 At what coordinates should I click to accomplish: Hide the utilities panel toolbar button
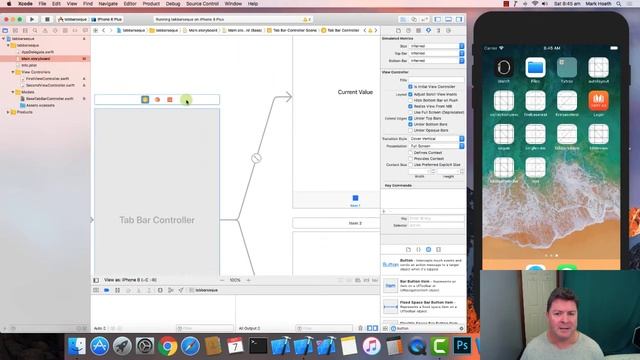coord(459,19)
